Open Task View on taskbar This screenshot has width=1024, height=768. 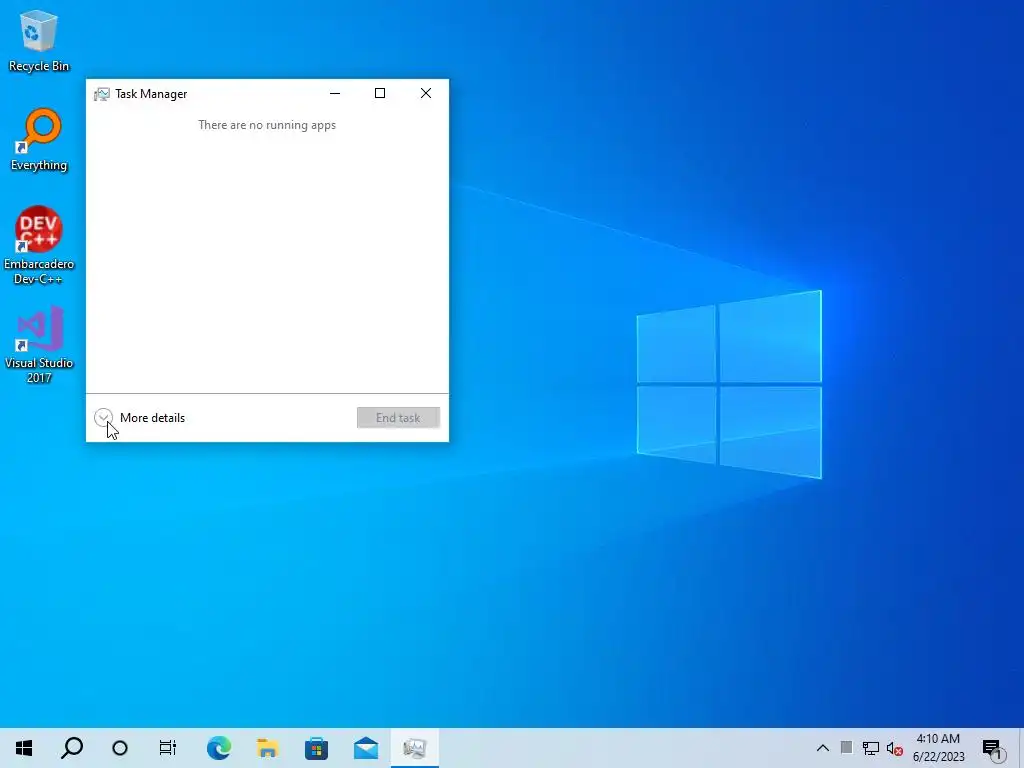168,748
